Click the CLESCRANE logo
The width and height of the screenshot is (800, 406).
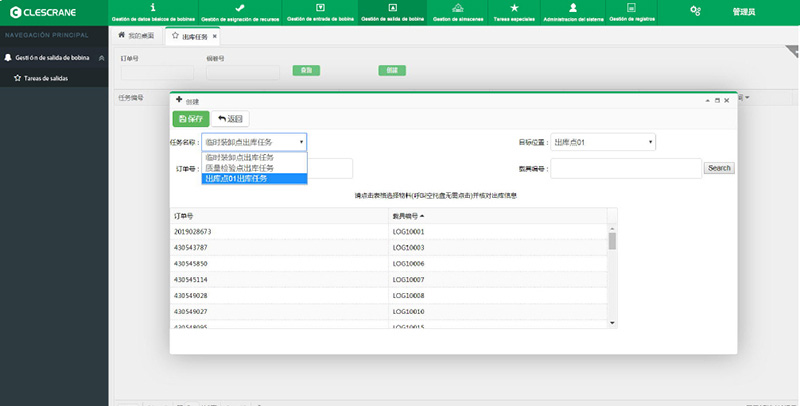pyautogui.click(x=42, y=12)
